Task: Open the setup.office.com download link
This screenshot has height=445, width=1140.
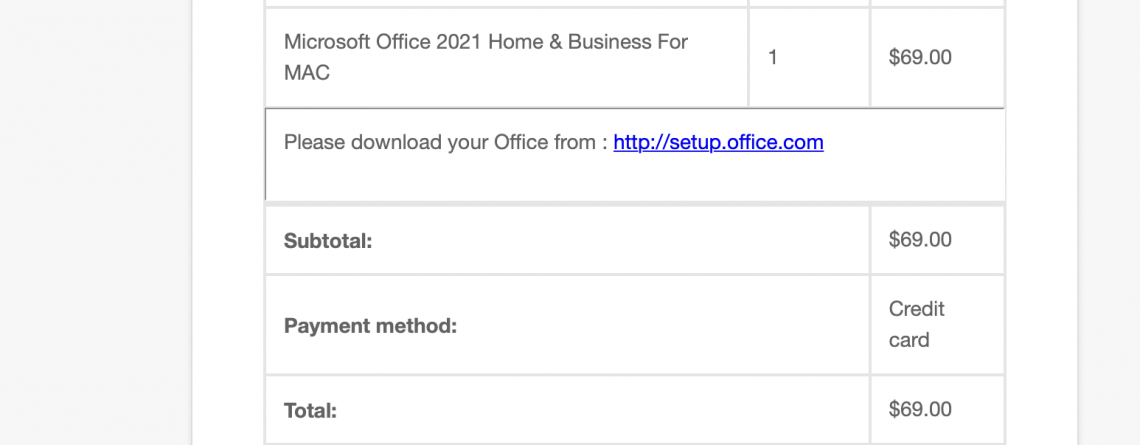Action: (718, 142)
